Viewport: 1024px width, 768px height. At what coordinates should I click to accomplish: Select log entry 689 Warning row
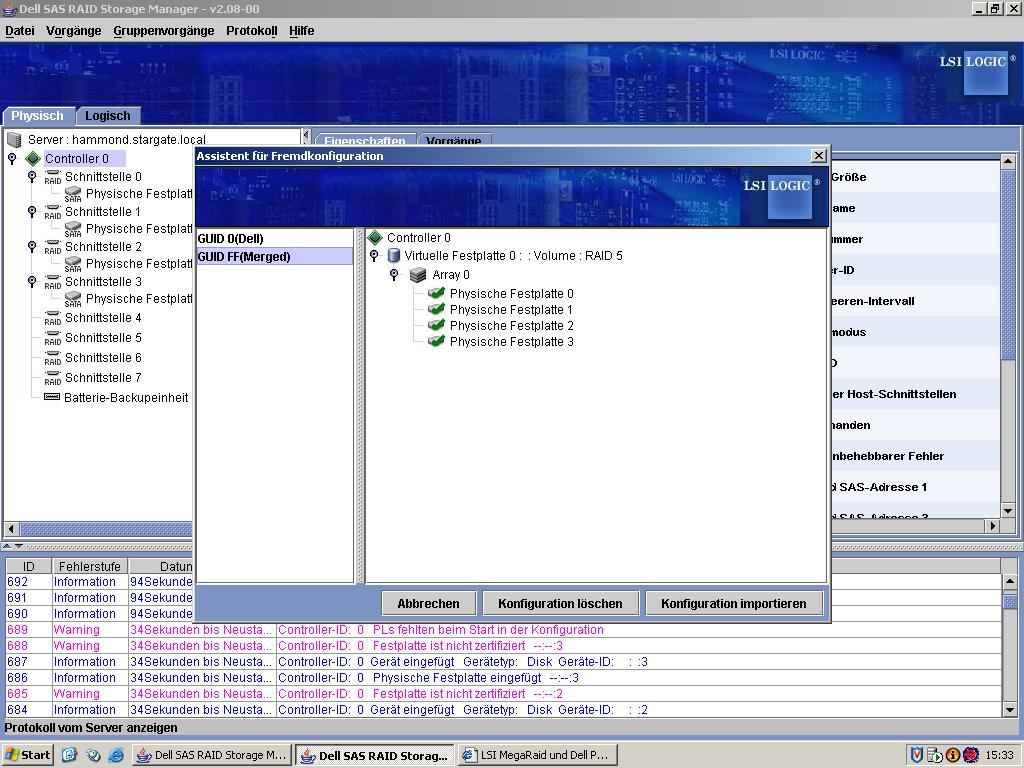coord(503,630)
